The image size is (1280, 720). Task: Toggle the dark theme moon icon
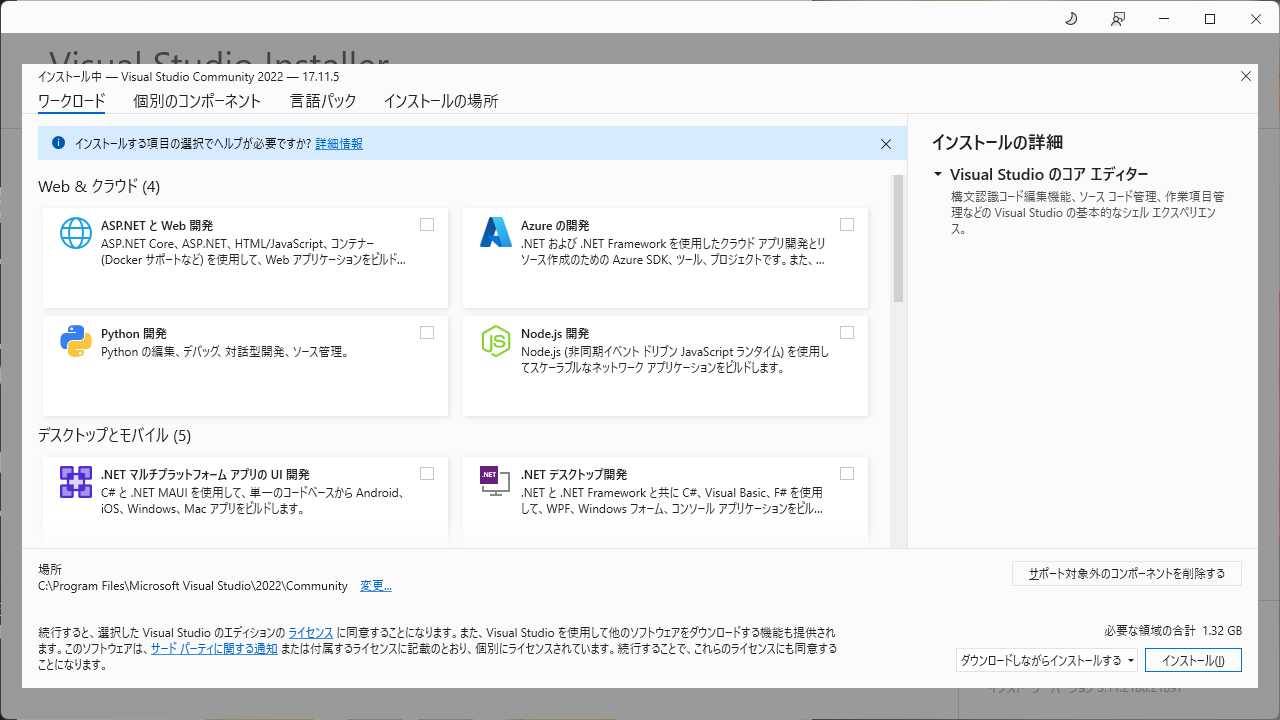pyautogui.click(x=1071, y=19)
